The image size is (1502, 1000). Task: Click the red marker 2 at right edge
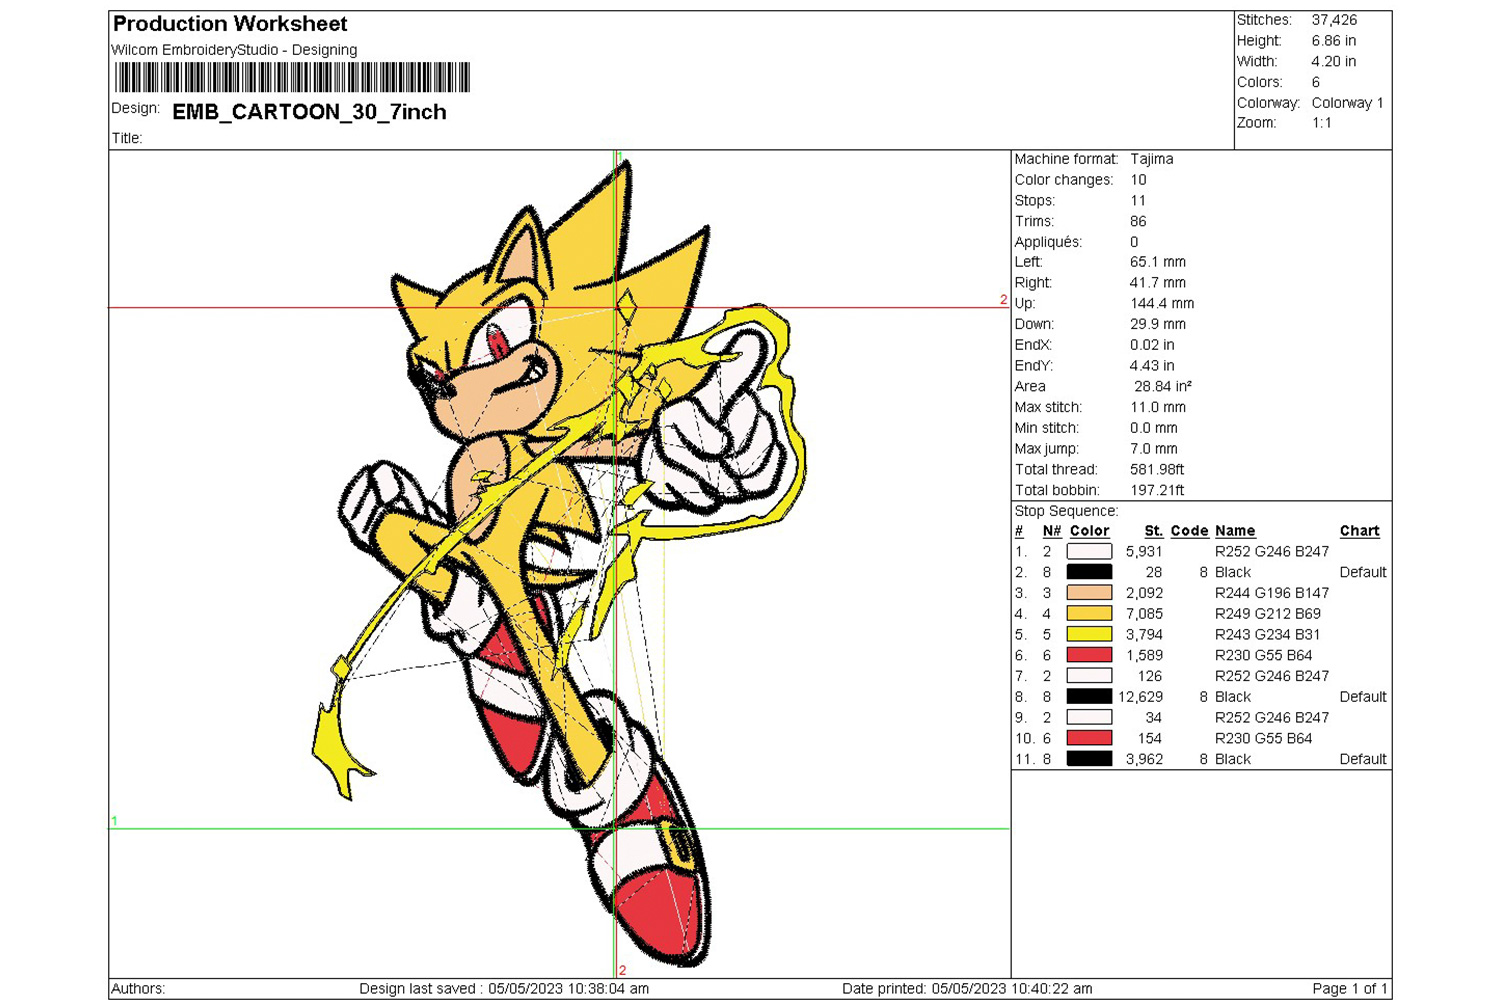pos(1003,300)
